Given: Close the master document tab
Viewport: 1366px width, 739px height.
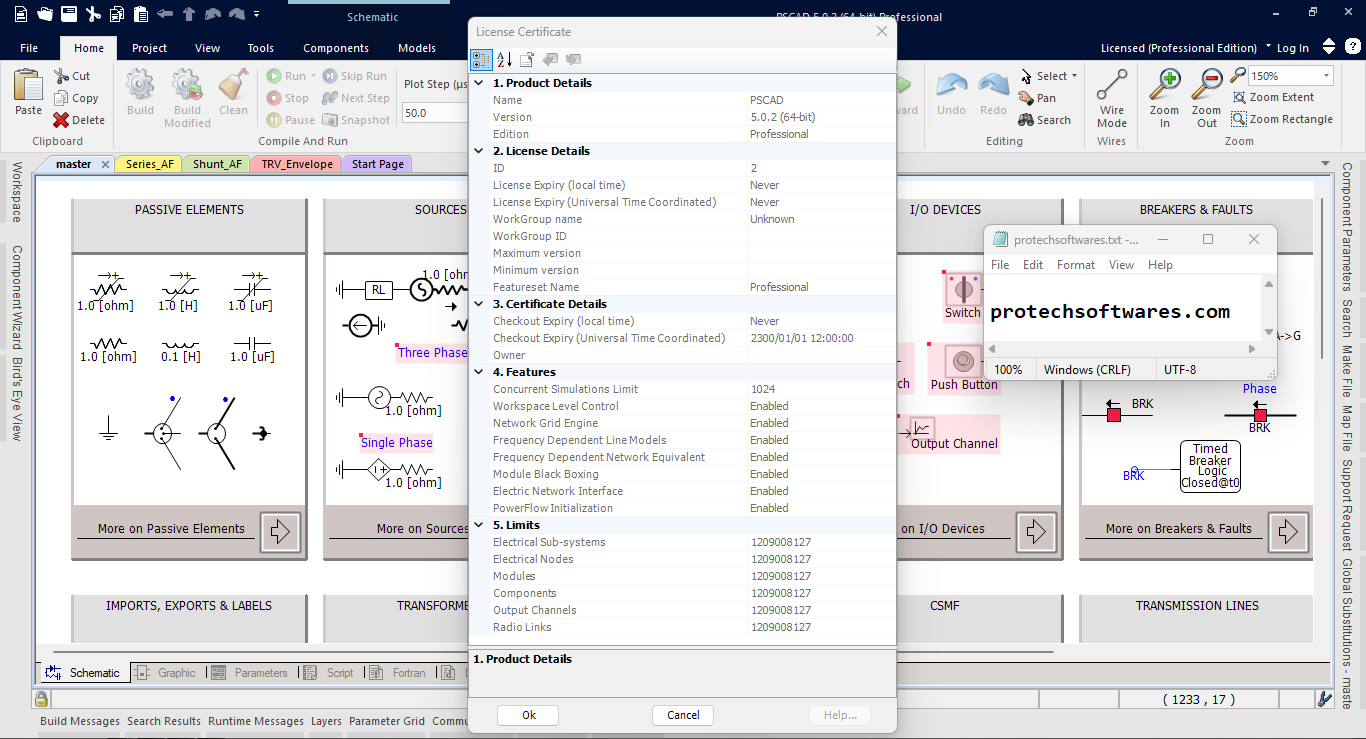Looking at the screenshot, I should (105, 164).
